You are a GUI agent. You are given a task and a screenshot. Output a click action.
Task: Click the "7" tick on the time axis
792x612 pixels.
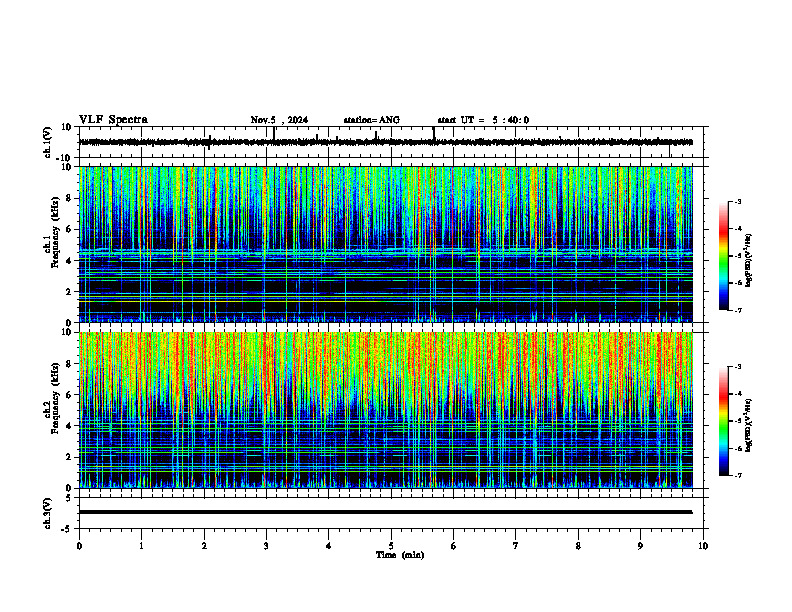point(516,546)
